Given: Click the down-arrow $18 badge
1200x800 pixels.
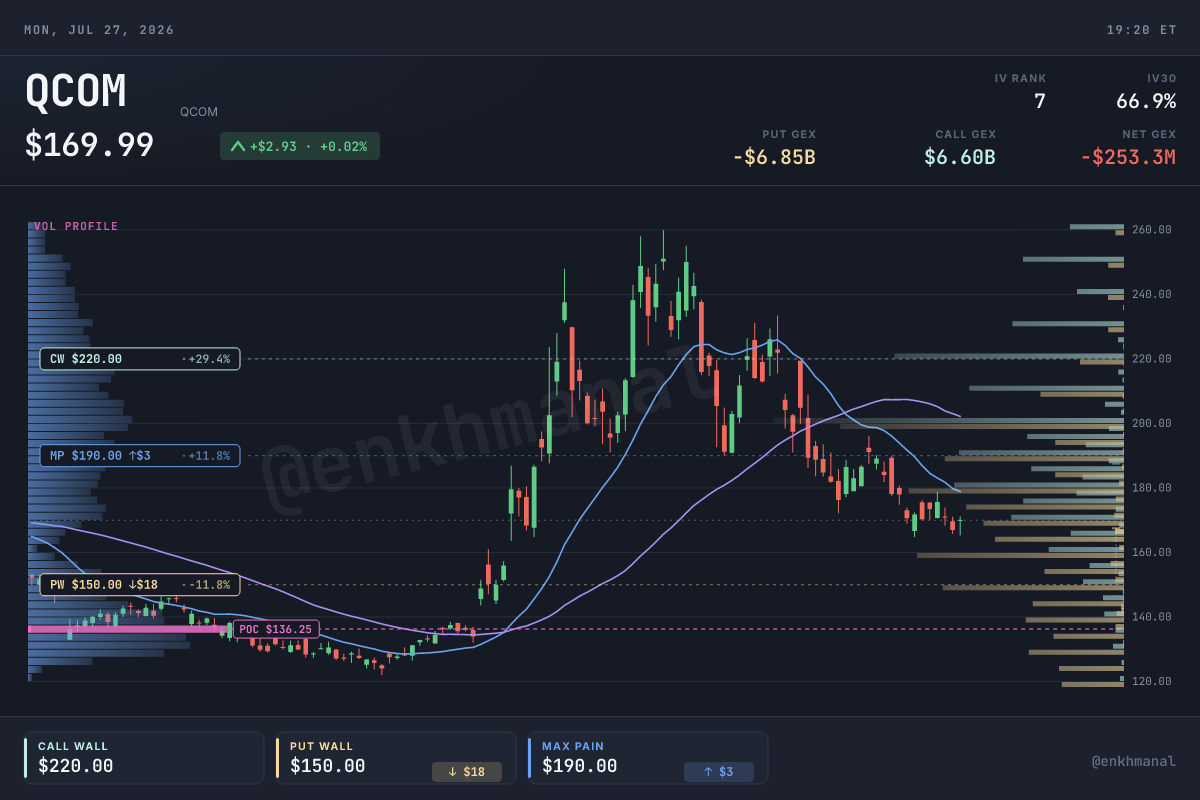Looking at the screenshot, I should pos(467,771).
